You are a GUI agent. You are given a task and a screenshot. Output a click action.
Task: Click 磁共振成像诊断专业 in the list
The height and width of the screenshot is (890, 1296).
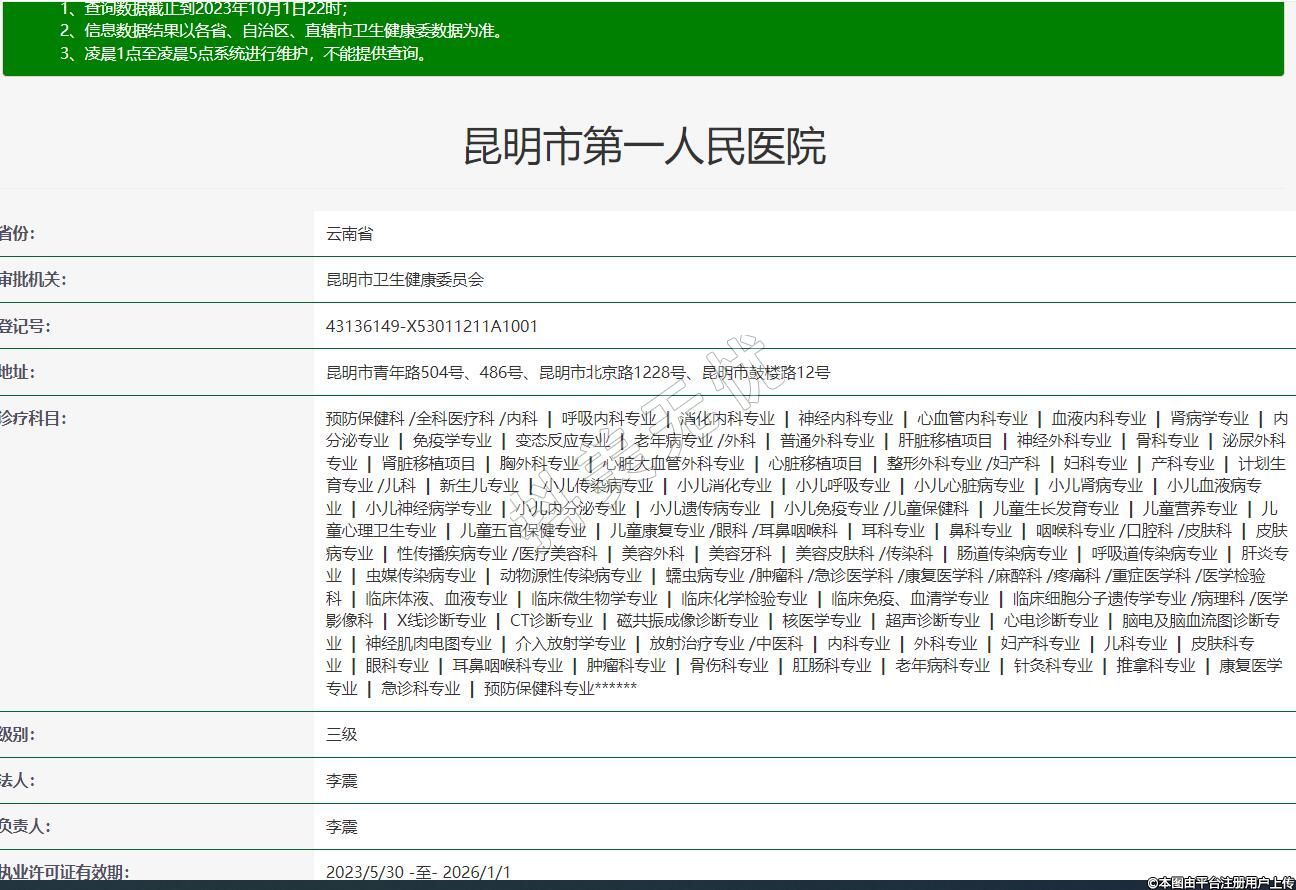687,620
